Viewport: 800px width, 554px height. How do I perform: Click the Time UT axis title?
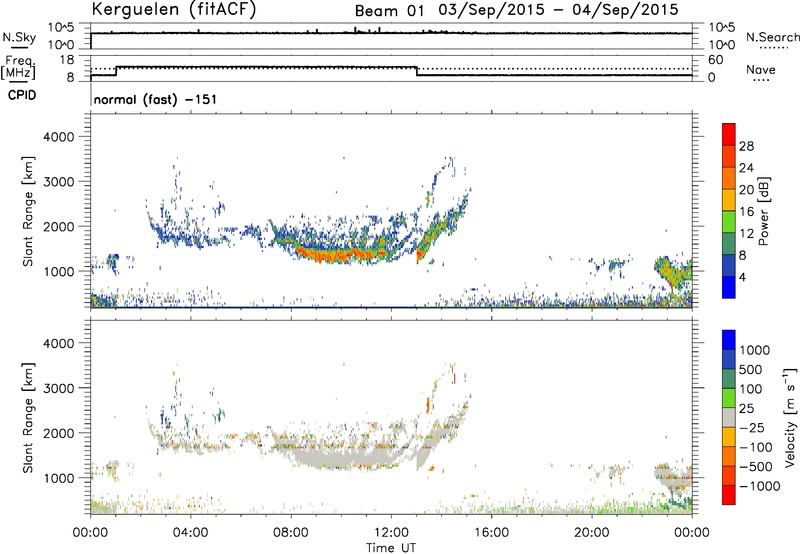point(391,548)
